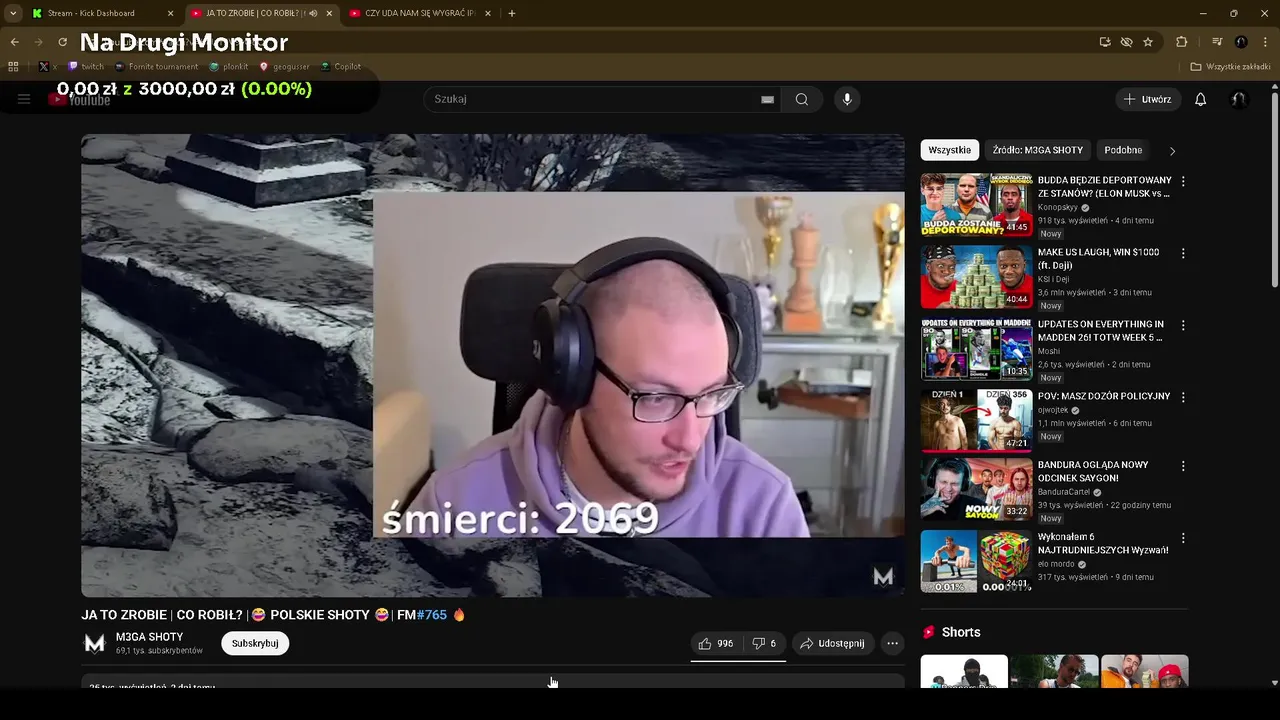
Task: Close the JA TO ZROBIE tab
Action: pyautogui.click(x=329, y=13)
